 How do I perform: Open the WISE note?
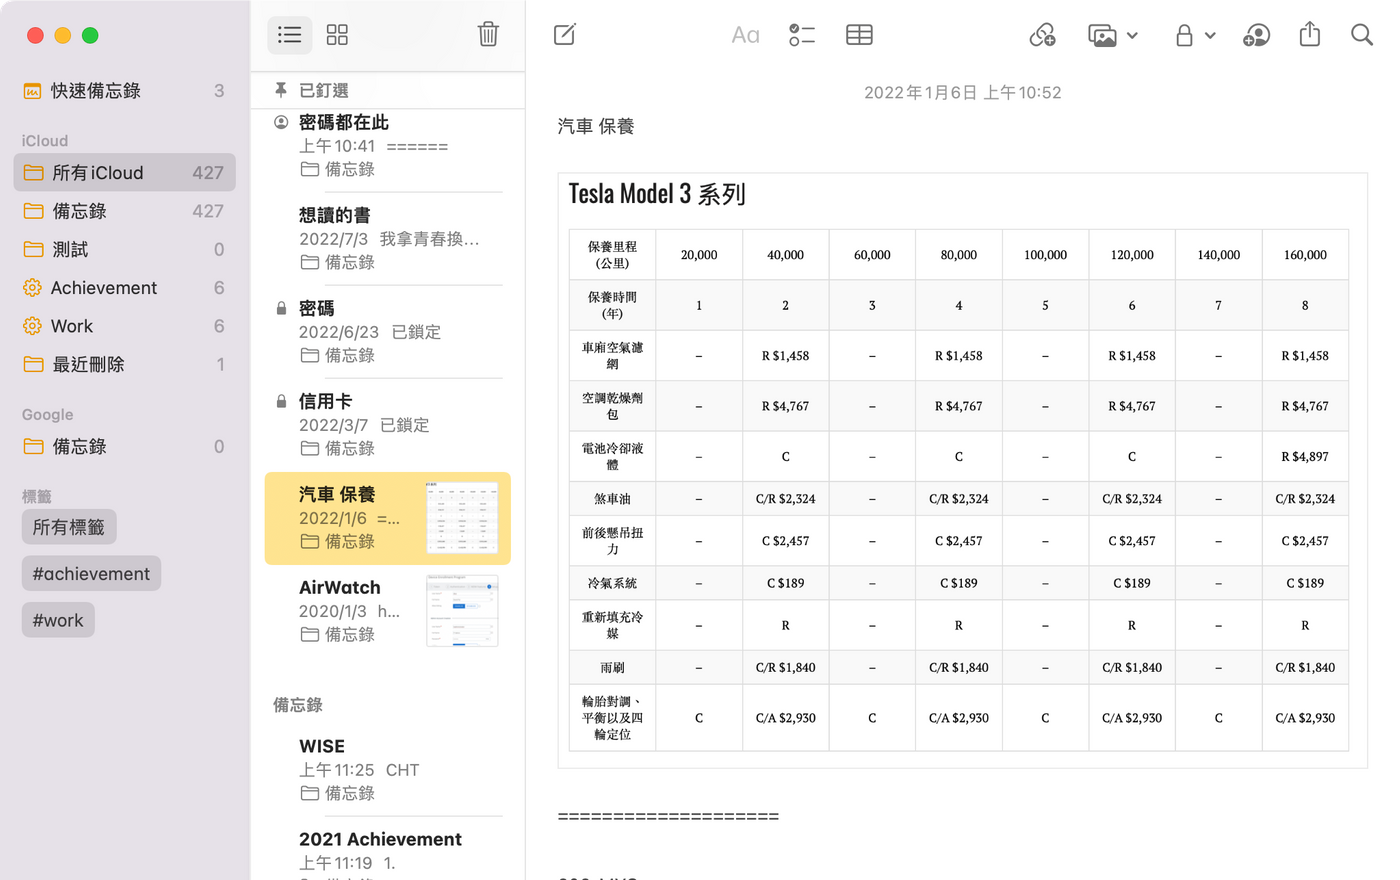(388, 770)
